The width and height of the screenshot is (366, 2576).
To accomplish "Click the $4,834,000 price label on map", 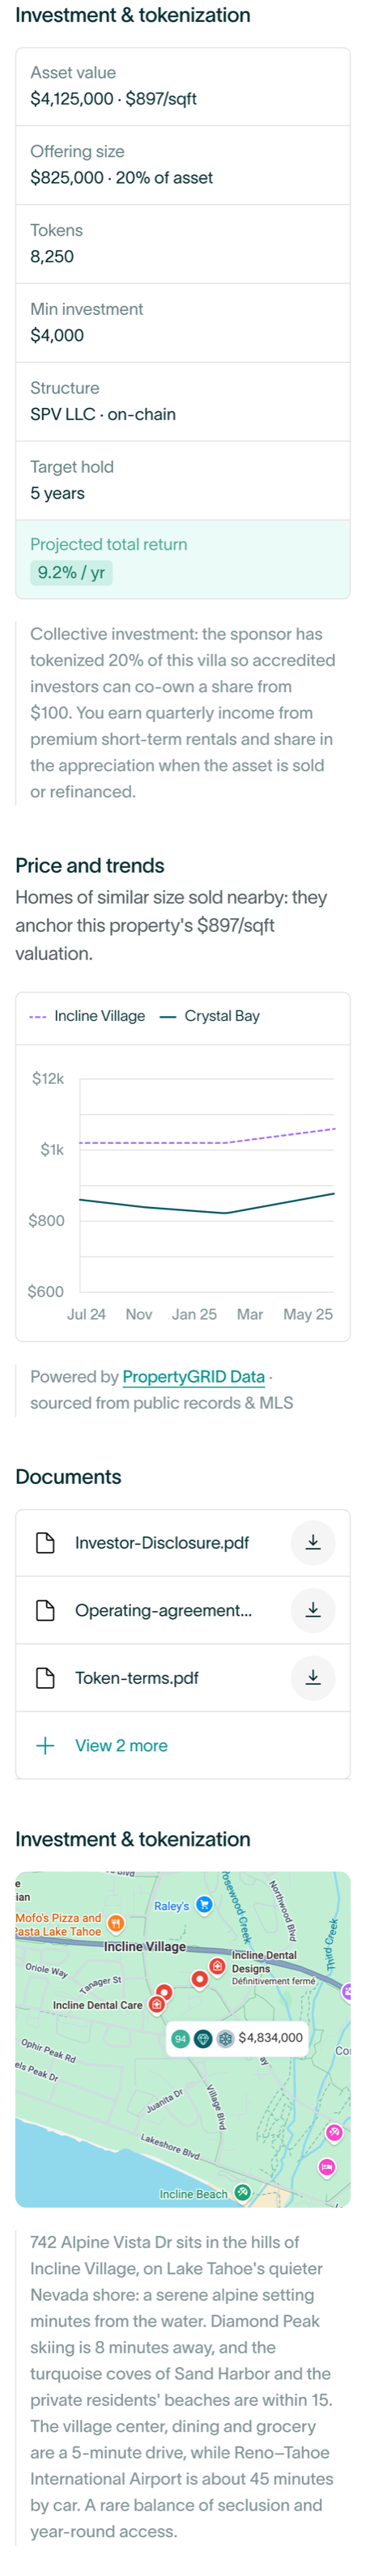I will [x=270, y=2037].
